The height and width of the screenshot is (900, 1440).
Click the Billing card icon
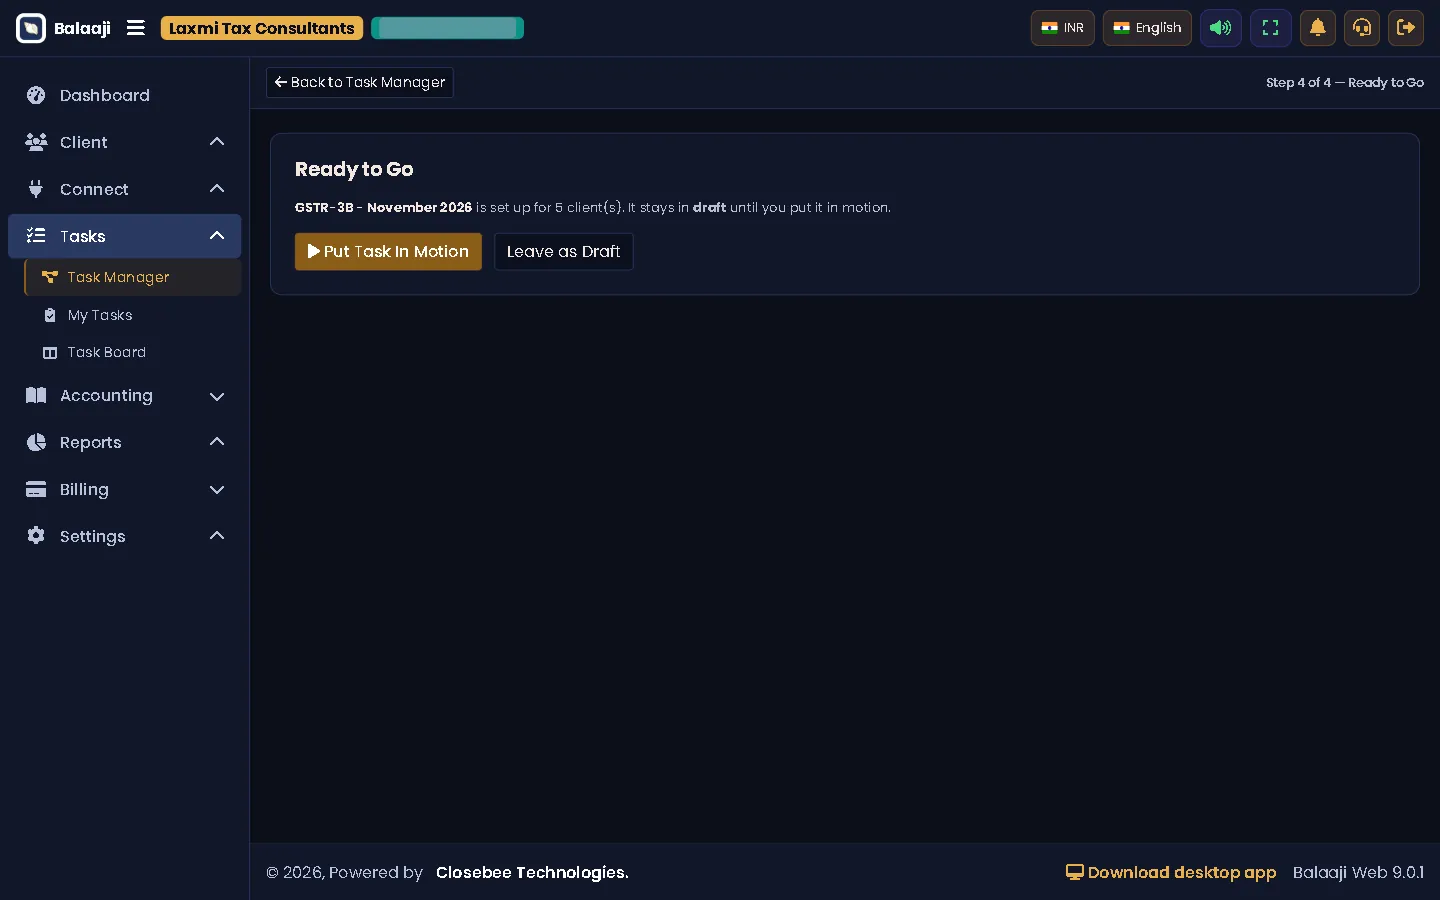click(x=36, y=489)
